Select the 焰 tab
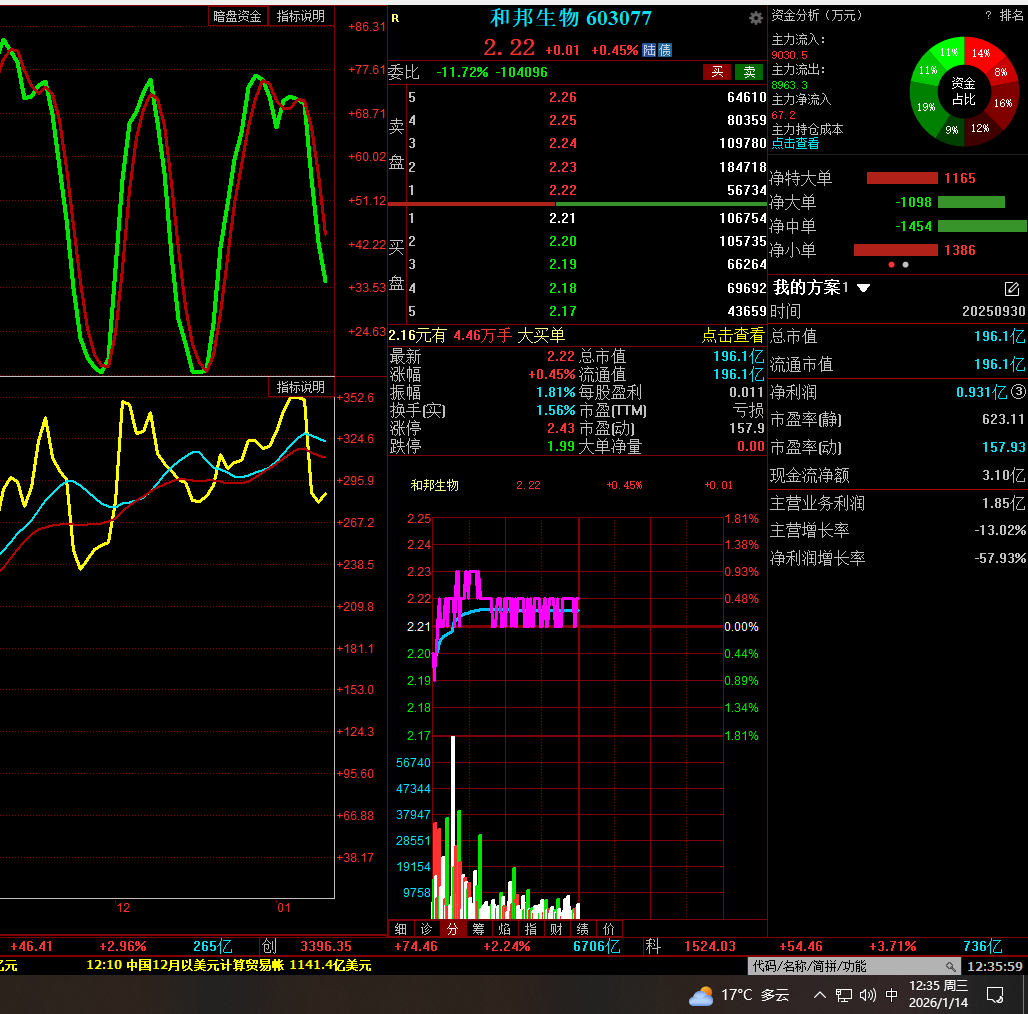Viewport: 1028px width, 1014px height. point(504,929)
